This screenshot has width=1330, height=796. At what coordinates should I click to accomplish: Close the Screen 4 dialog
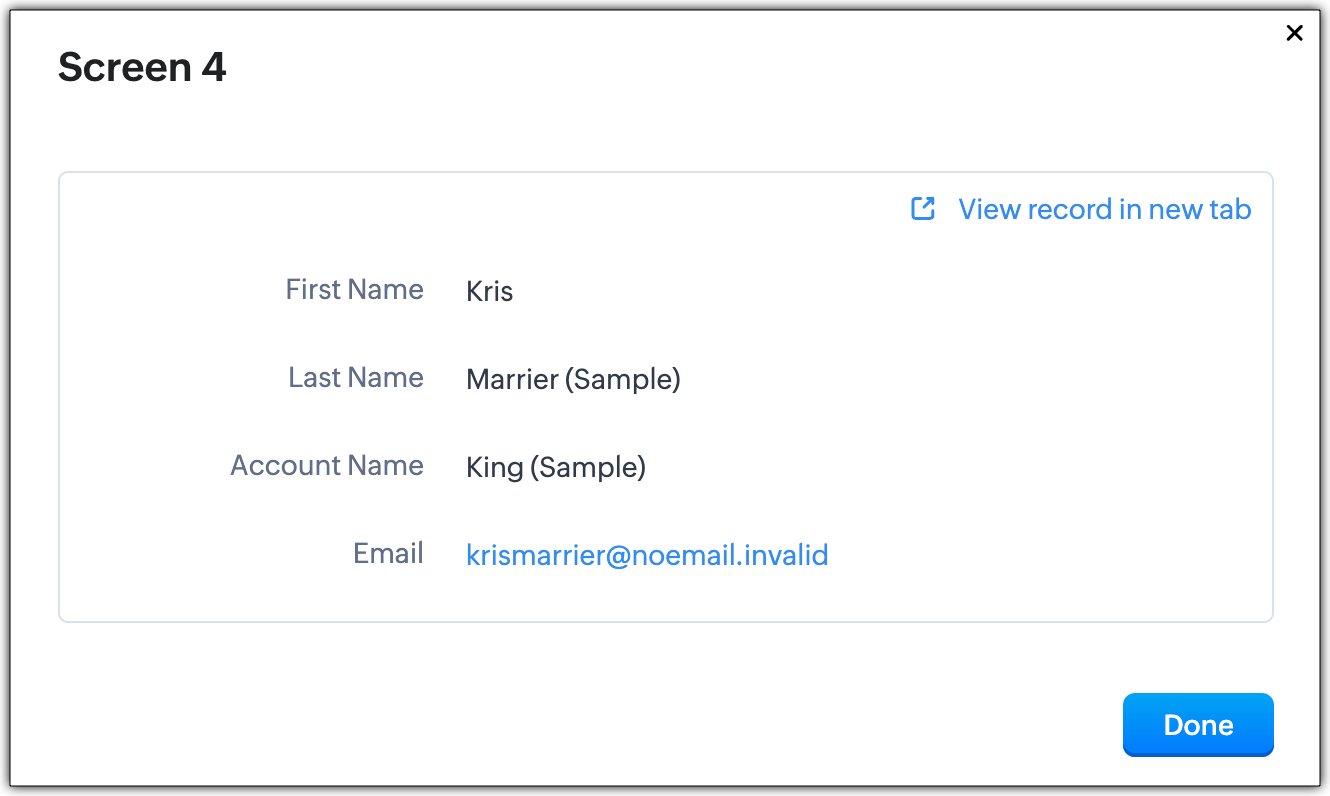pyautogui.click(x=1294, y=33)
